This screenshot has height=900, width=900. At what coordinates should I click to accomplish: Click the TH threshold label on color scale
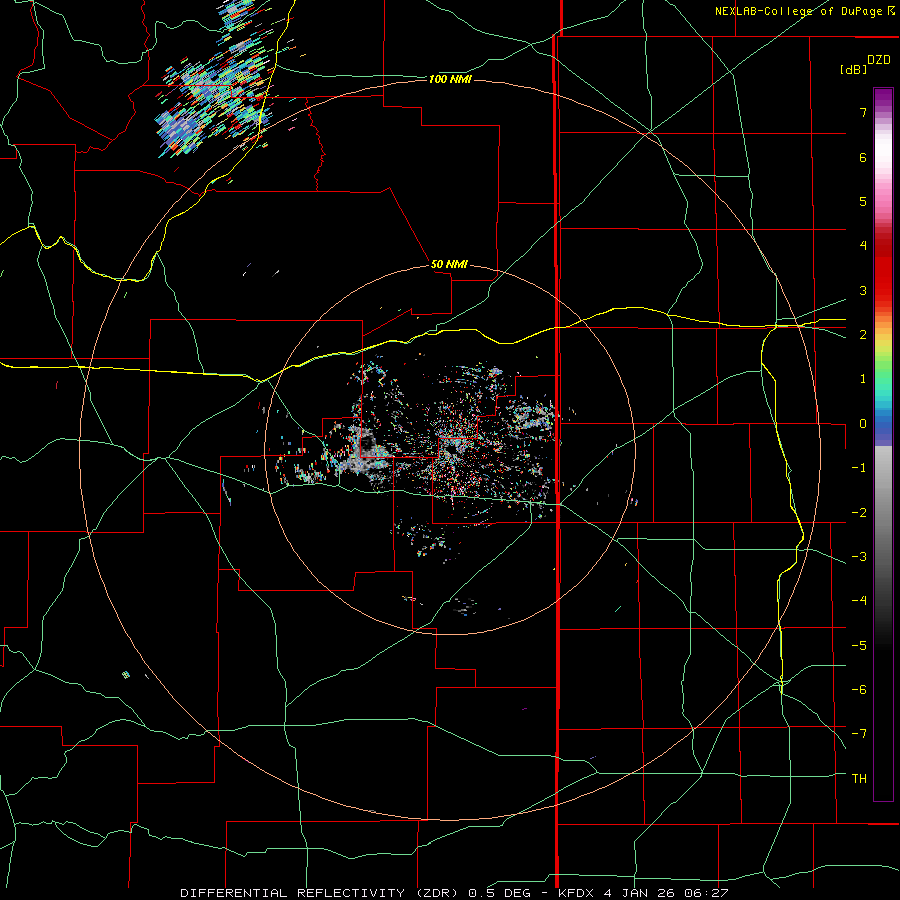click(859, 778)
